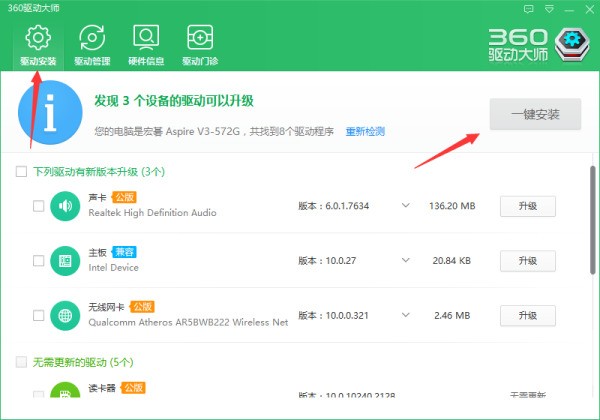This screenshot has height=420, width=600.
Task: Open the feedback chat icon in title bar
Action: pos(528,9)
